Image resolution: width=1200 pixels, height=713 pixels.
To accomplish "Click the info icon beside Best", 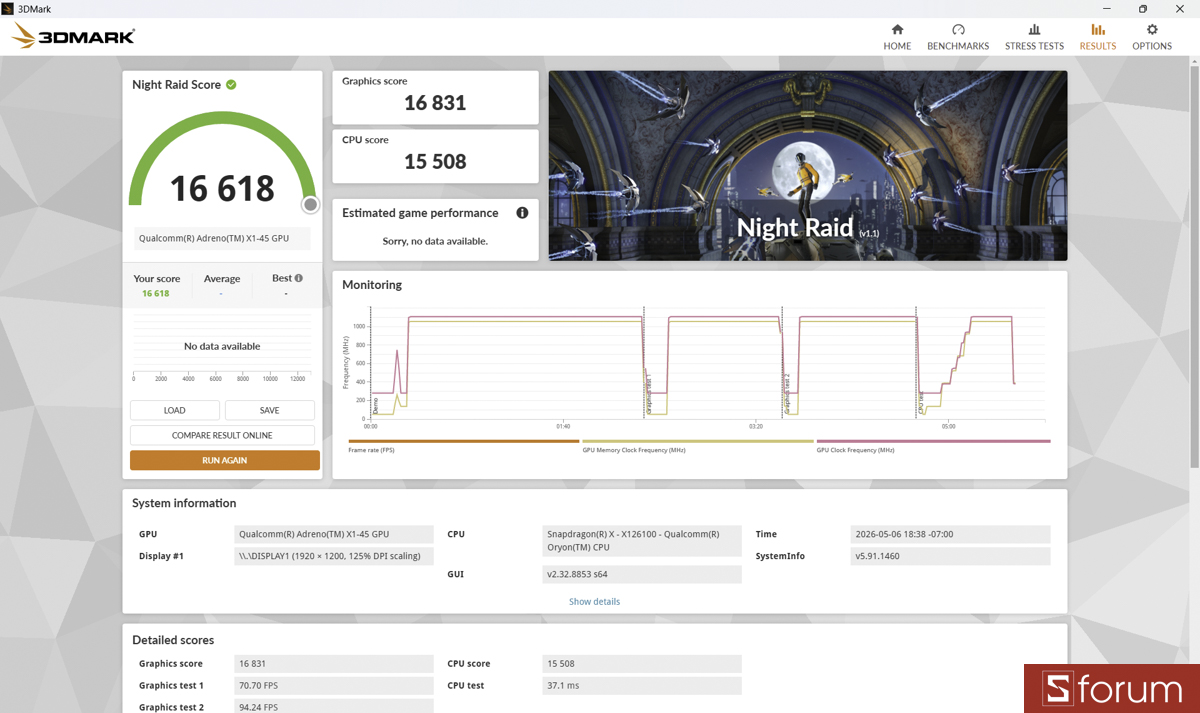I will click(x=298, y=278).
